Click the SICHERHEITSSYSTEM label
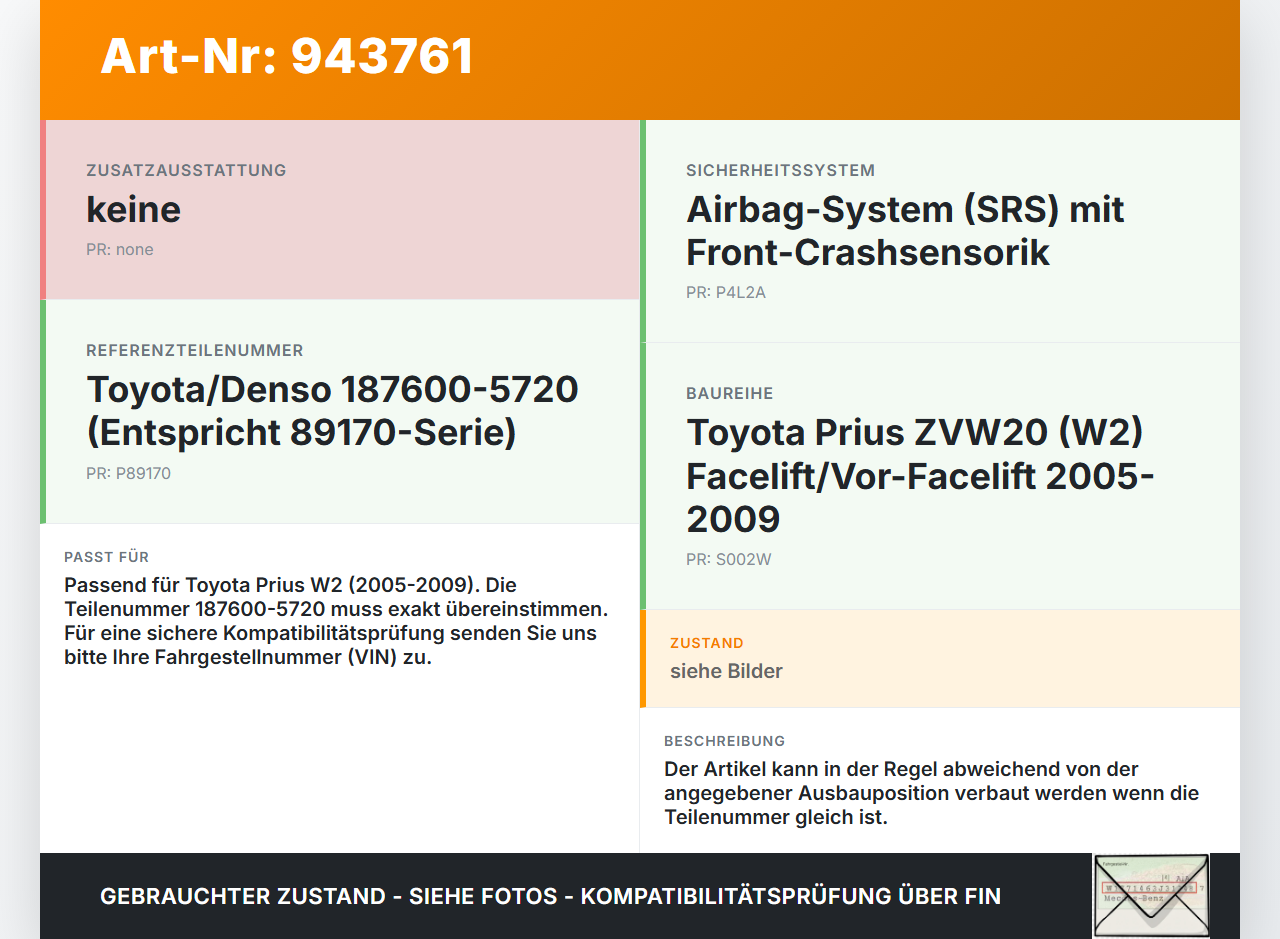Screen dimensions: 1280x939 pyautogui.click(x=780, y=170)
